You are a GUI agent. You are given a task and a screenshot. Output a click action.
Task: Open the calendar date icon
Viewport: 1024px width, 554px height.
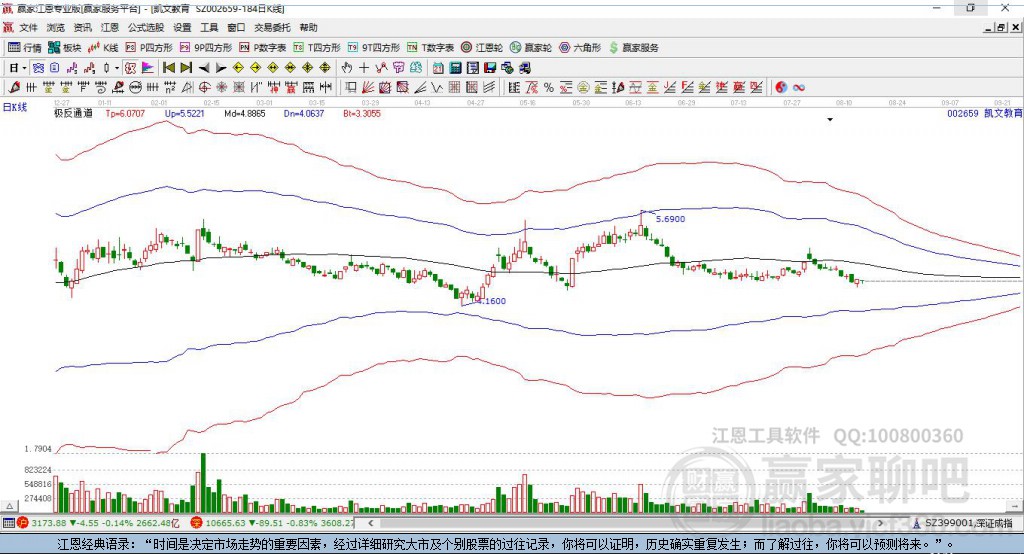[x=438, y=68]
